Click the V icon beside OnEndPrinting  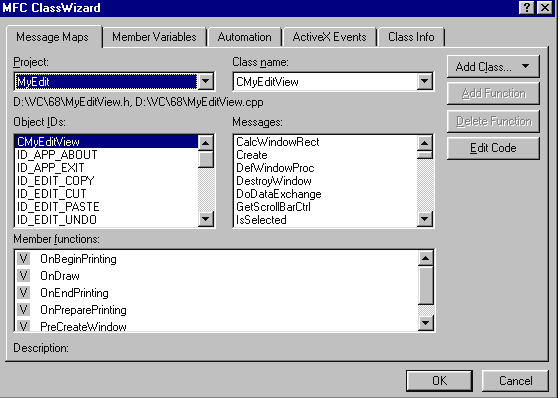click(24, 293)
